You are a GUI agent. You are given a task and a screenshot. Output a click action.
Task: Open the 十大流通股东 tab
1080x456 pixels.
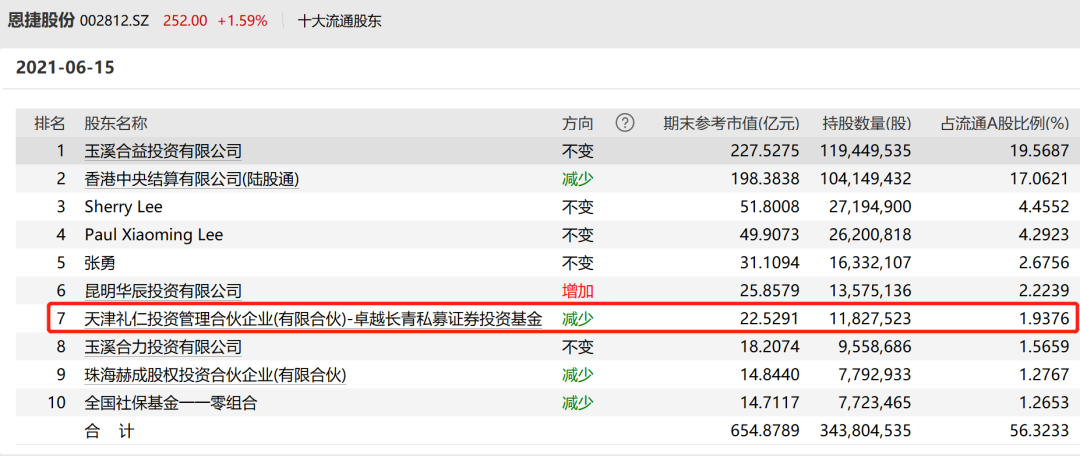pos(339,20)
